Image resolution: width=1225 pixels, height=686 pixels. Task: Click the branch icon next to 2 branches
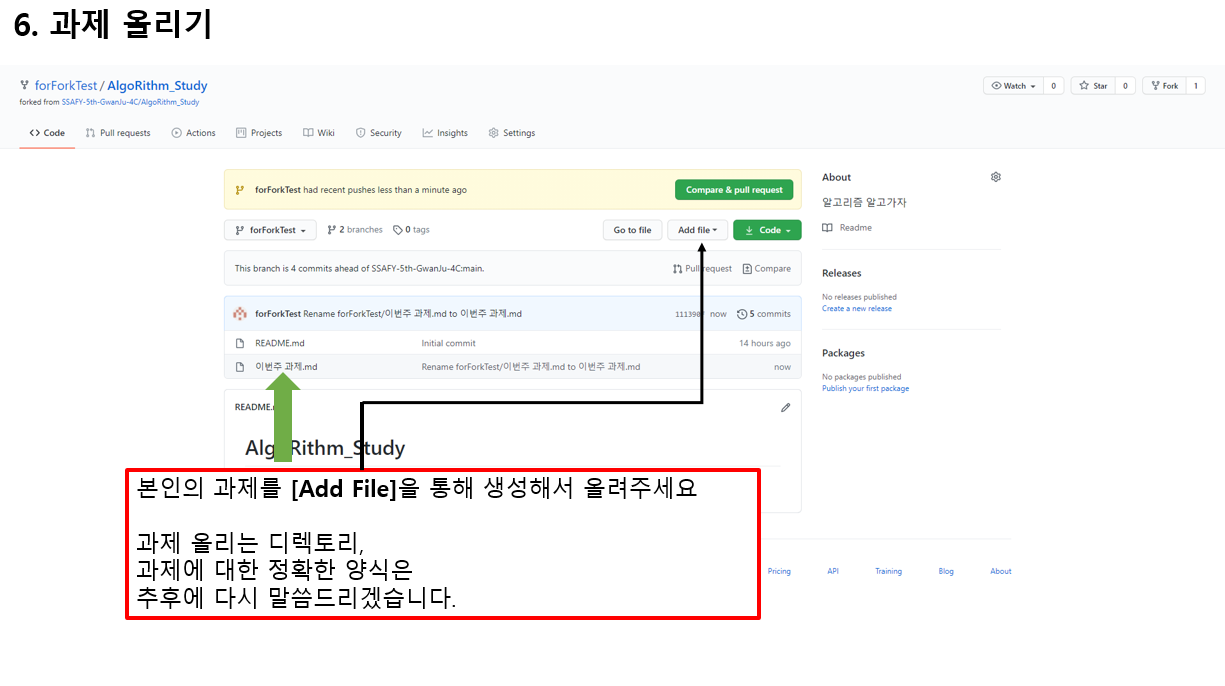(x=331, y=228)
